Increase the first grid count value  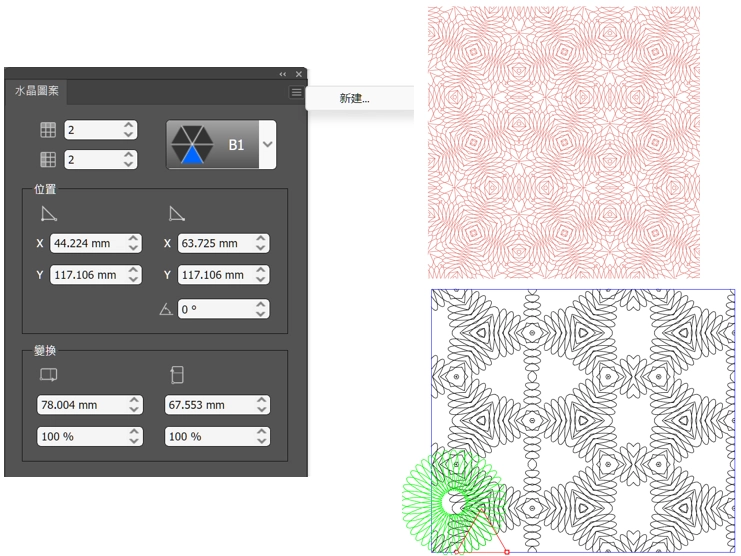(x=129, y=125)
